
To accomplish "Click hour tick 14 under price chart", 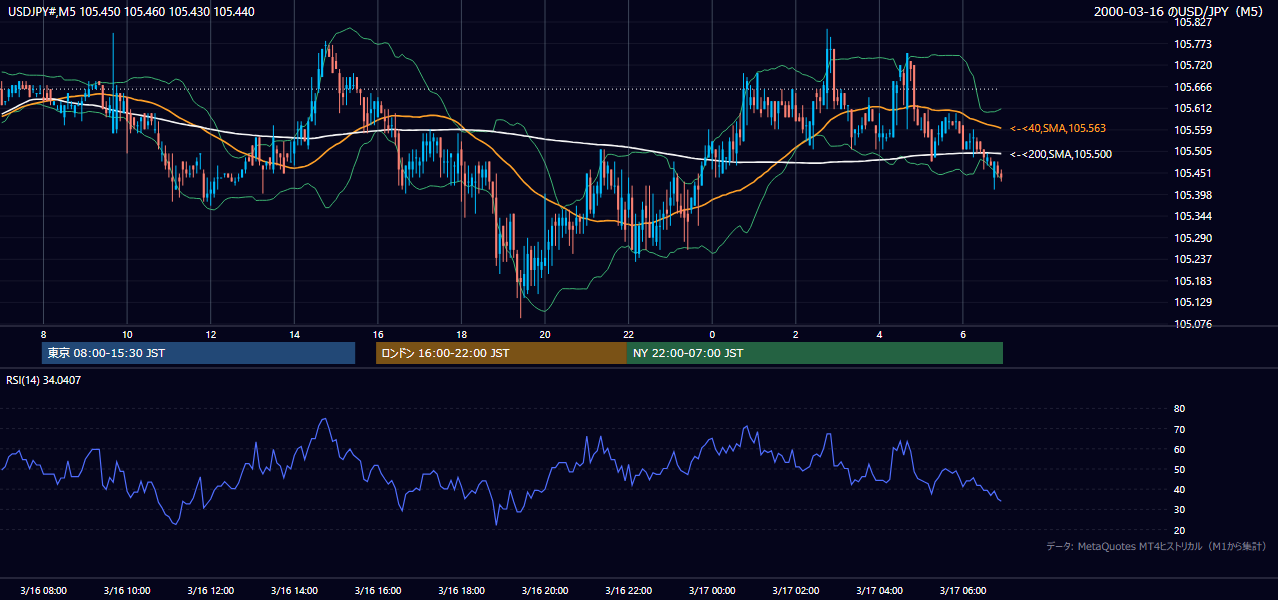I will pos(294,333).
